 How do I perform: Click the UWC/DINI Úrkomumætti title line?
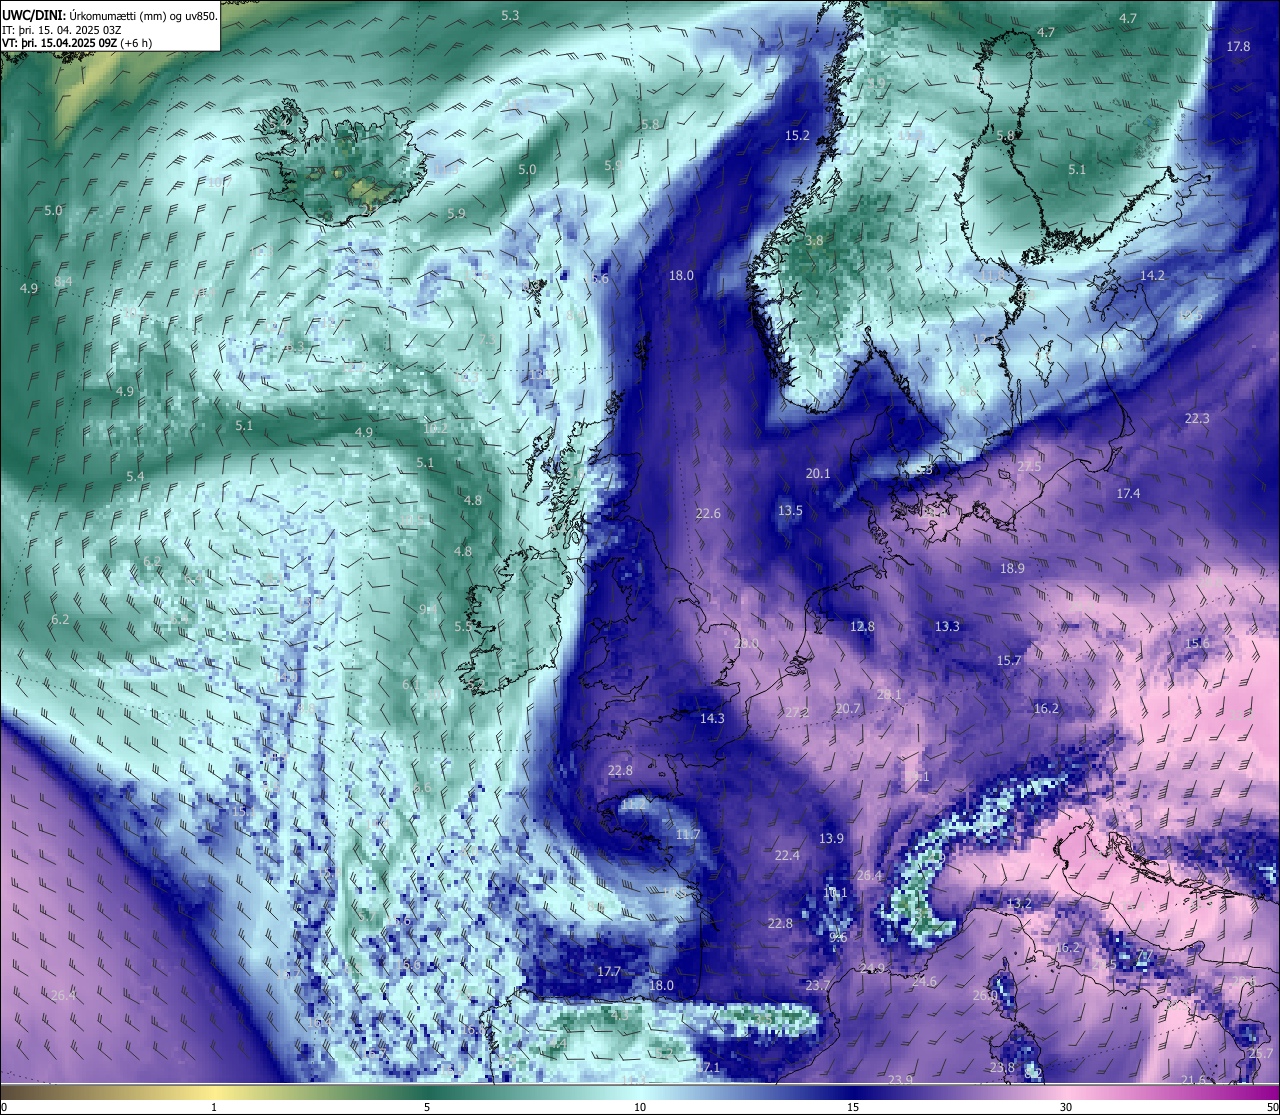pyautogui.click(x=110, y=15)
